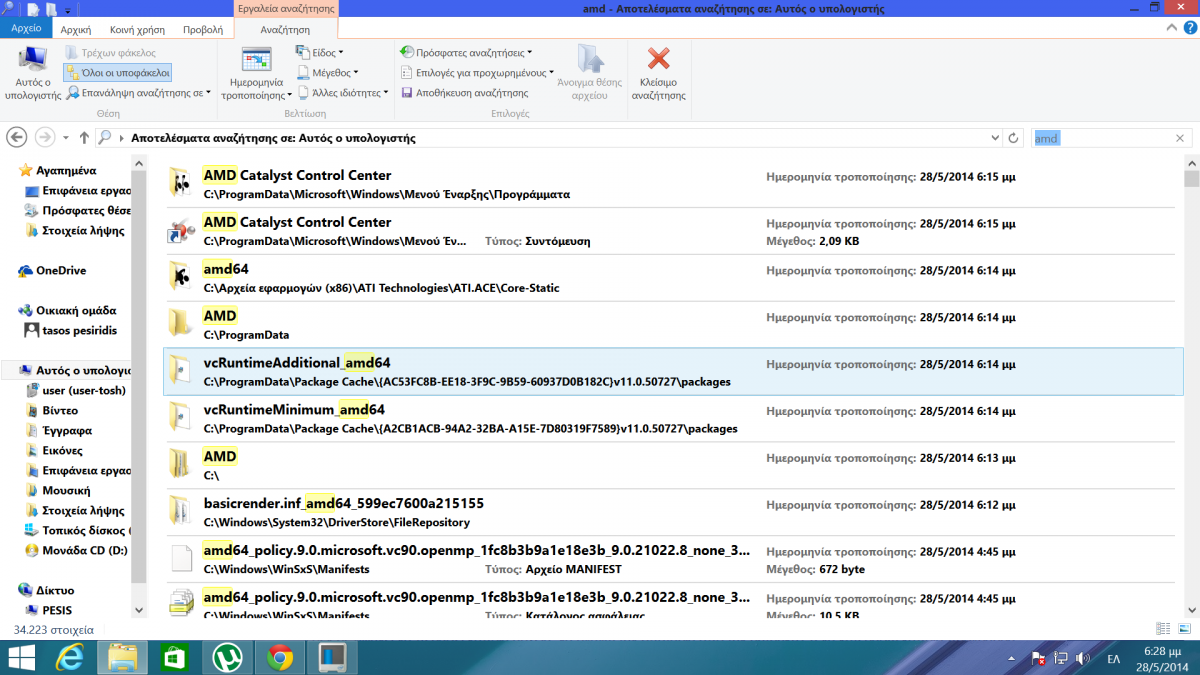
Task: Click This PC icon in ribbon
Action: 33,62
